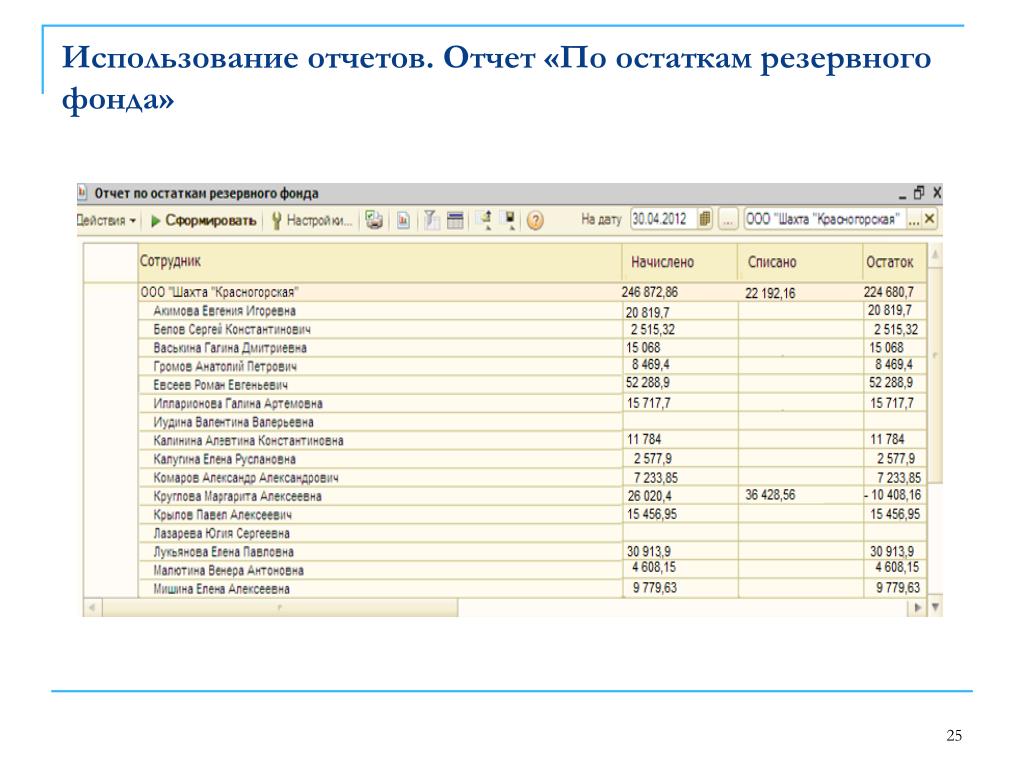Click the Сформировать button

click(x=203, y=221)
